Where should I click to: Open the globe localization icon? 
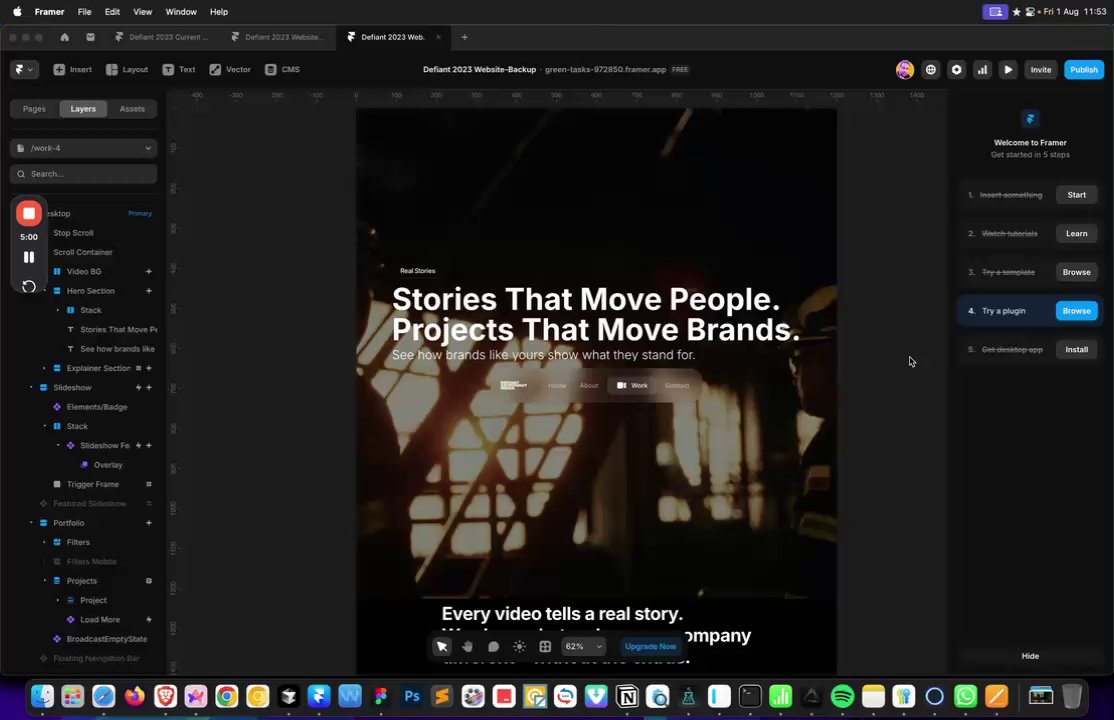(931, 70)
